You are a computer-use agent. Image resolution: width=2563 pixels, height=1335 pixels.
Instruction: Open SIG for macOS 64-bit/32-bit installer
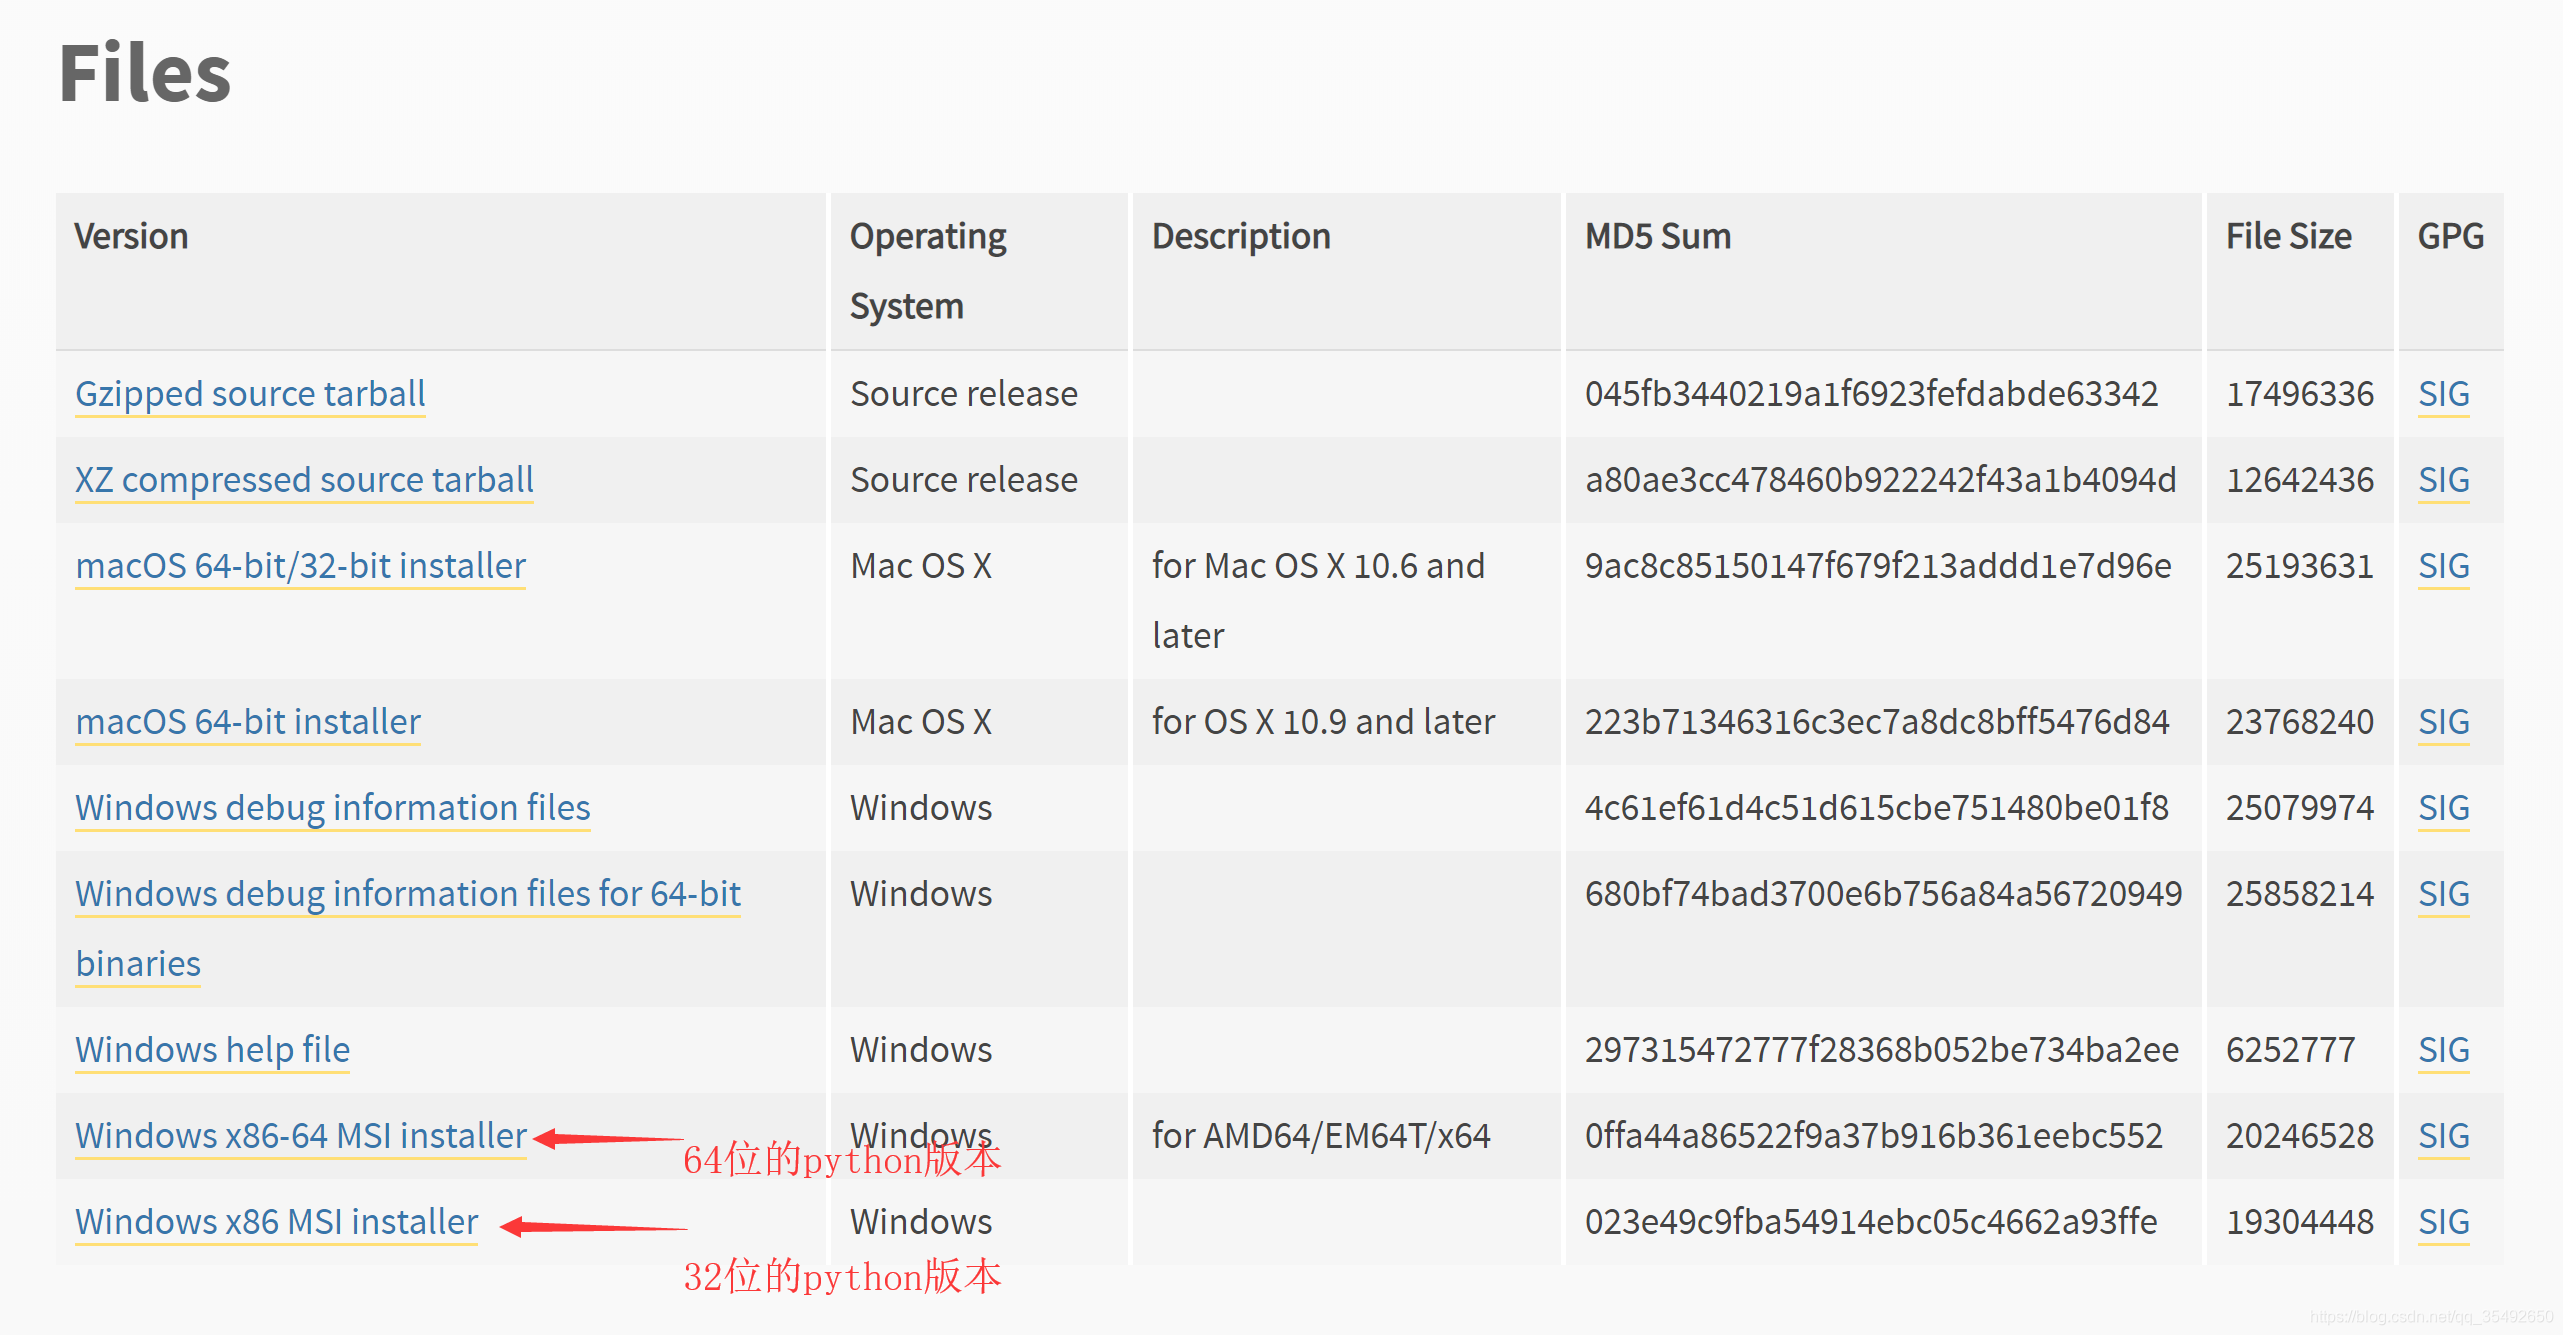tap(2443, 566)
